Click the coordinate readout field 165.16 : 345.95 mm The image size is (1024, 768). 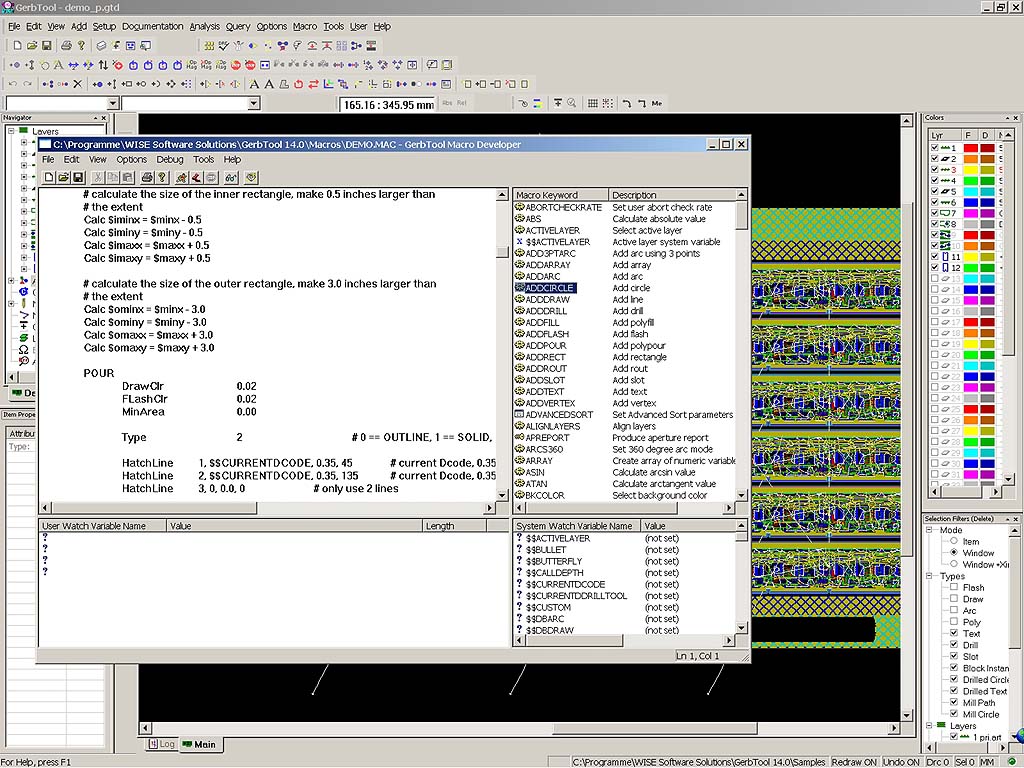389,104
